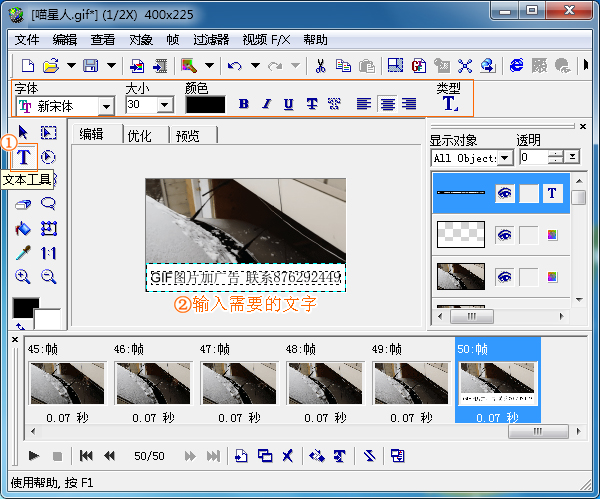Open the 编辑 menu
The image size is (600, 499).
point(65,39)
